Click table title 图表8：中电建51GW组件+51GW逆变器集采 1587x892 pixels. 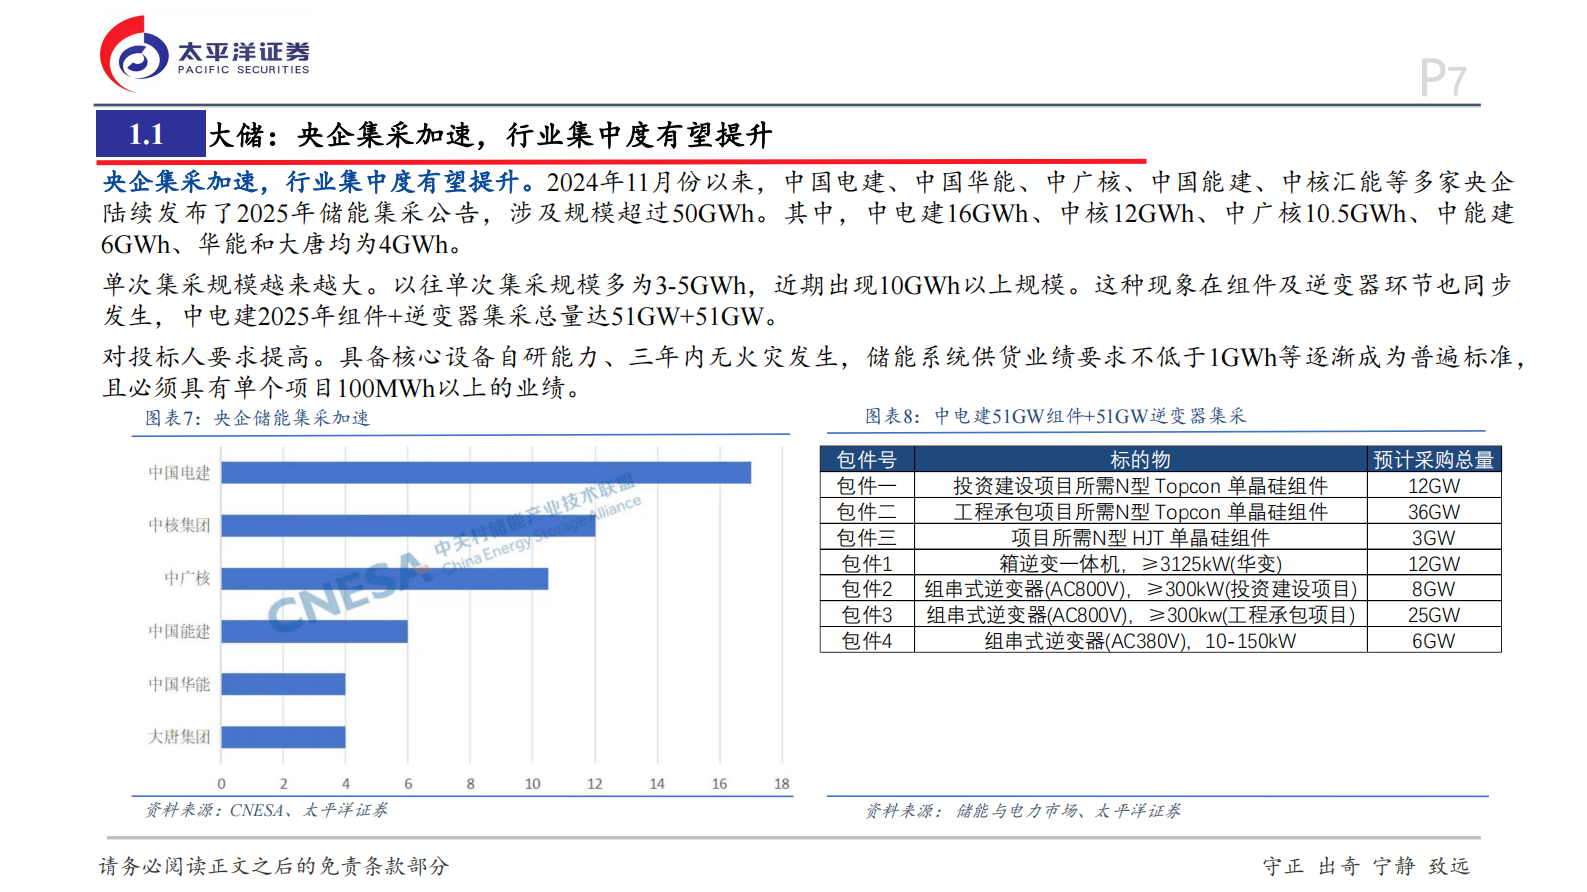click(x=1055, y=416)
